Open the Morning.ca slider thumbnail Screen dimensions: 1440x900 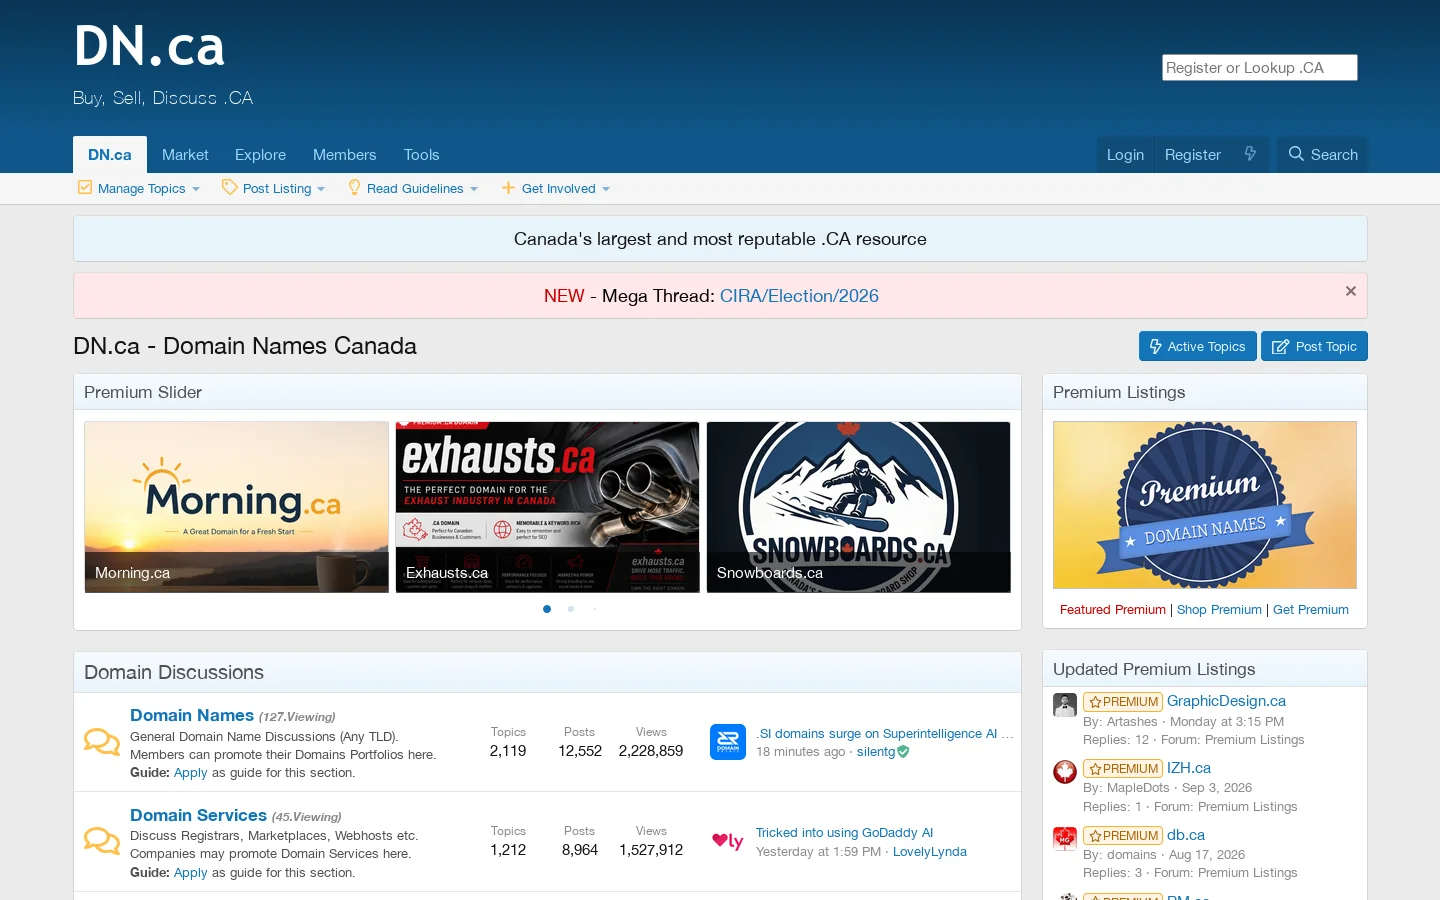[237, 507]
